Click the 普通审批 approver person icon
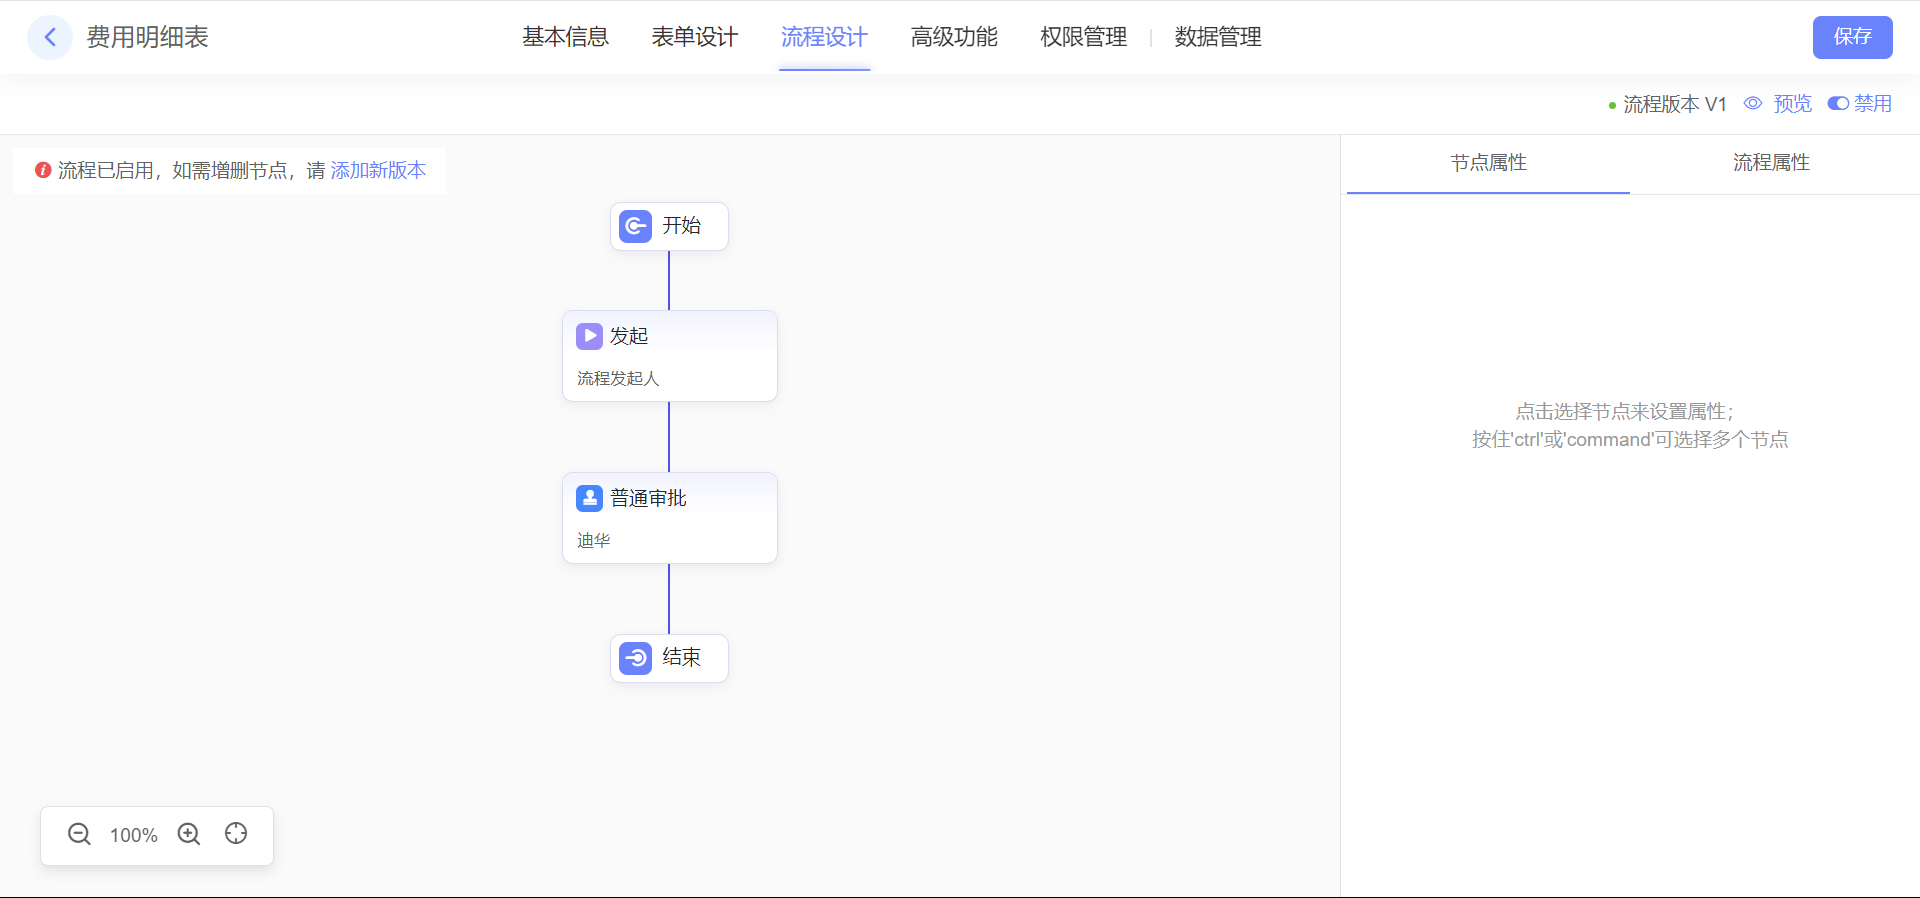Image resolution: width=1920 pixels, height=898 pixels. 589,498
